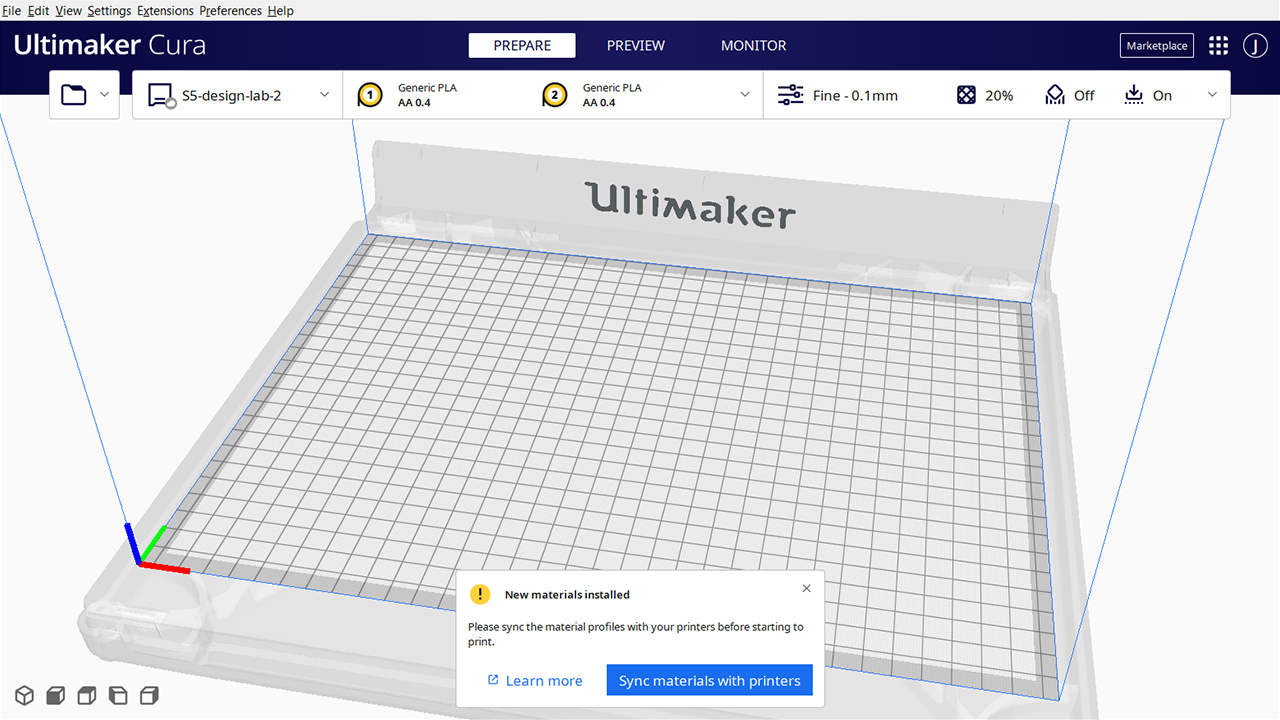This screenshot has width=1280, height=720.
Task: Expand the open file dropdown arrow
Action: click(105, 95)
